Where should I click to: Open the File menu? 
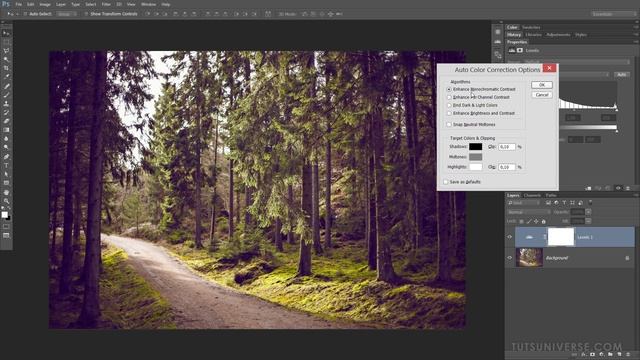point(18,4)
